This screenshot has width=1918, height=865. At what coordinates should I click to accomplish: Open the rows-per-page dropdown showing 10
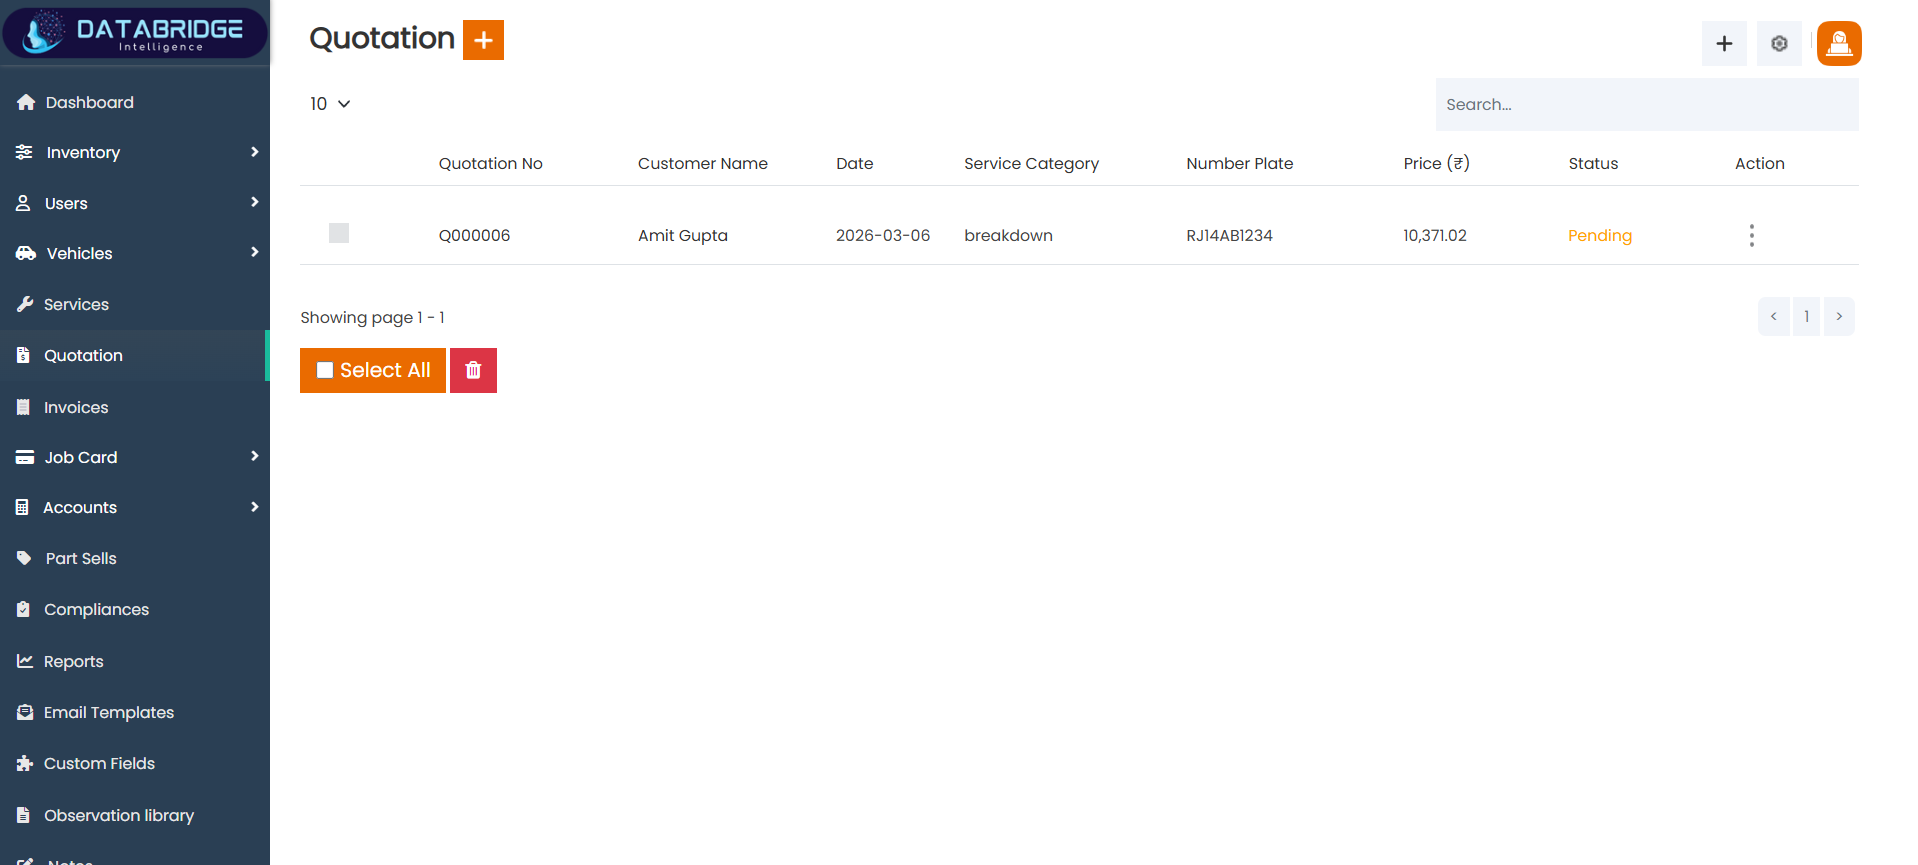(330, 104)
